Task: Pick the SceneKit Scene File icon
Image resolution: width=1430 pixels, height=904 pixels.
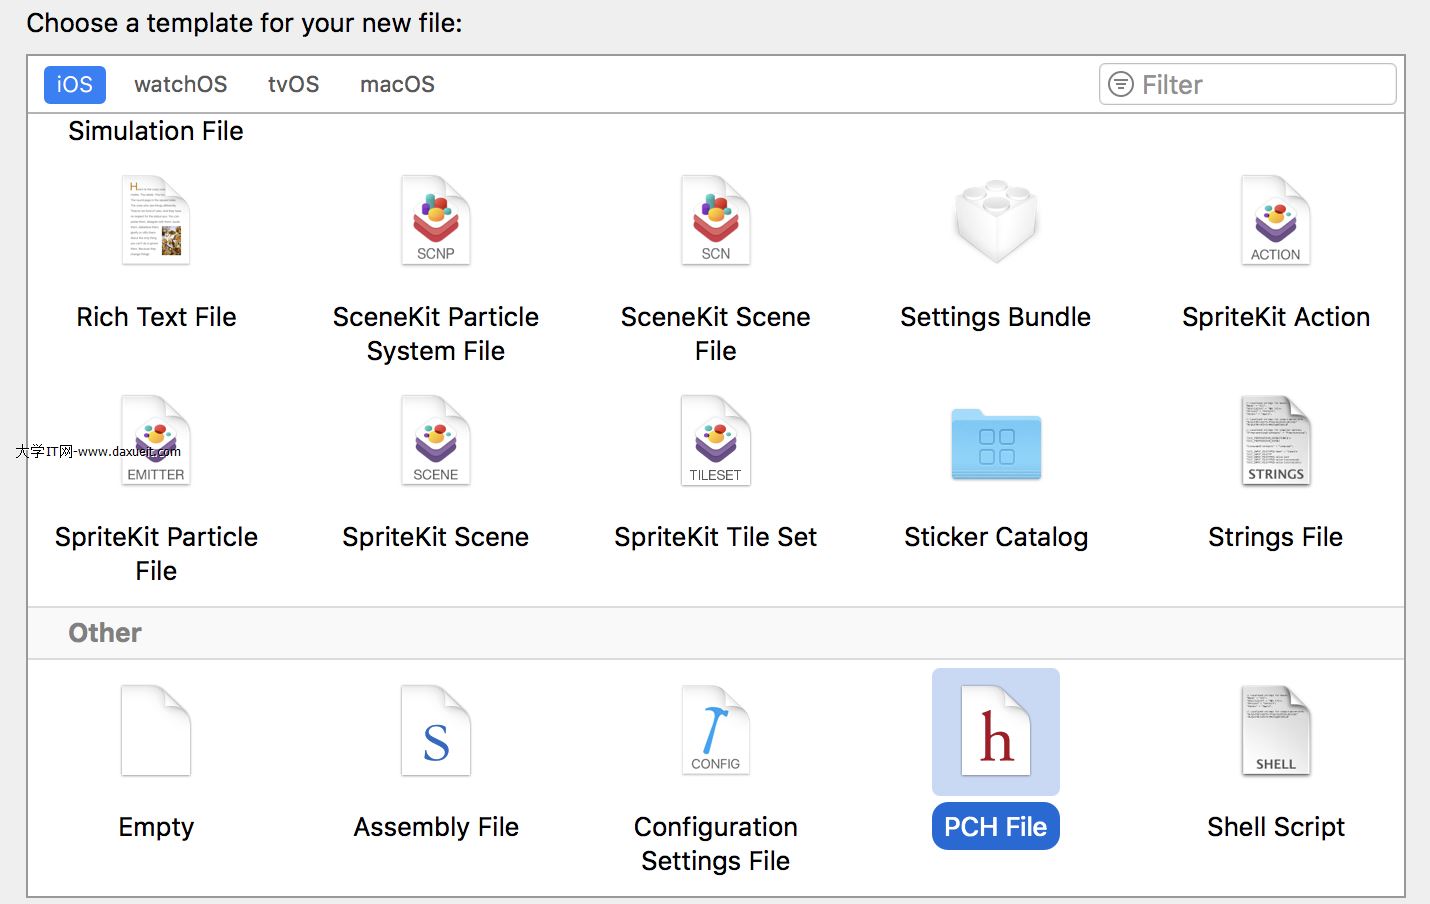Action: (x=716, y=221)
